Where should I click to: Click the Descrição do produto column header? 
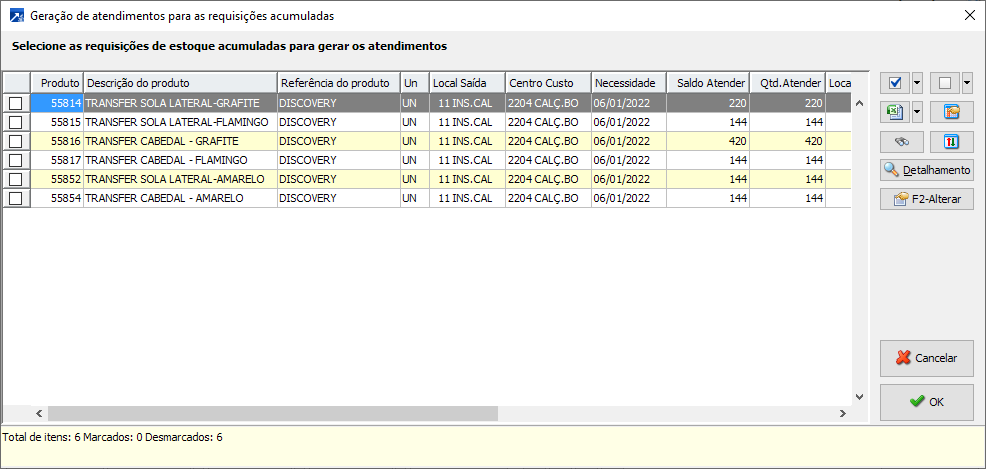coord(179,82)
